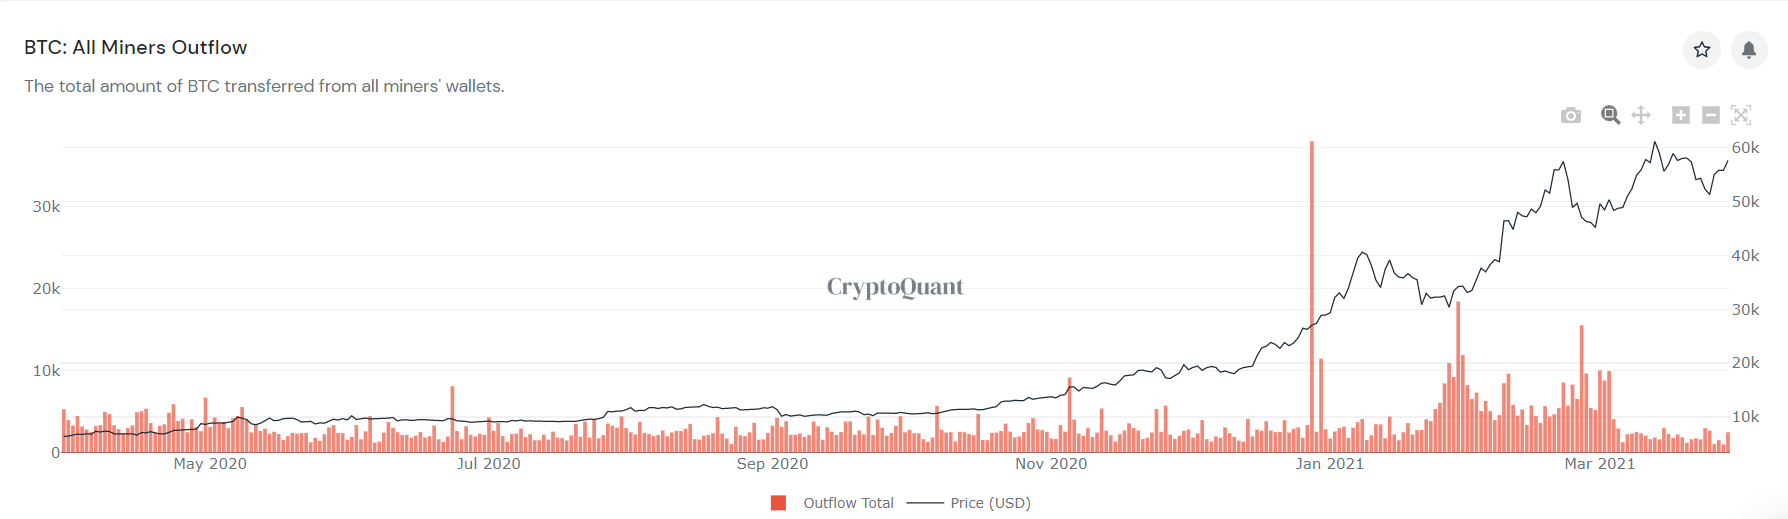1788x519 pixels.
Task: Click the tallest outflow bar near Jan 2021
Action: [1312, 297]
